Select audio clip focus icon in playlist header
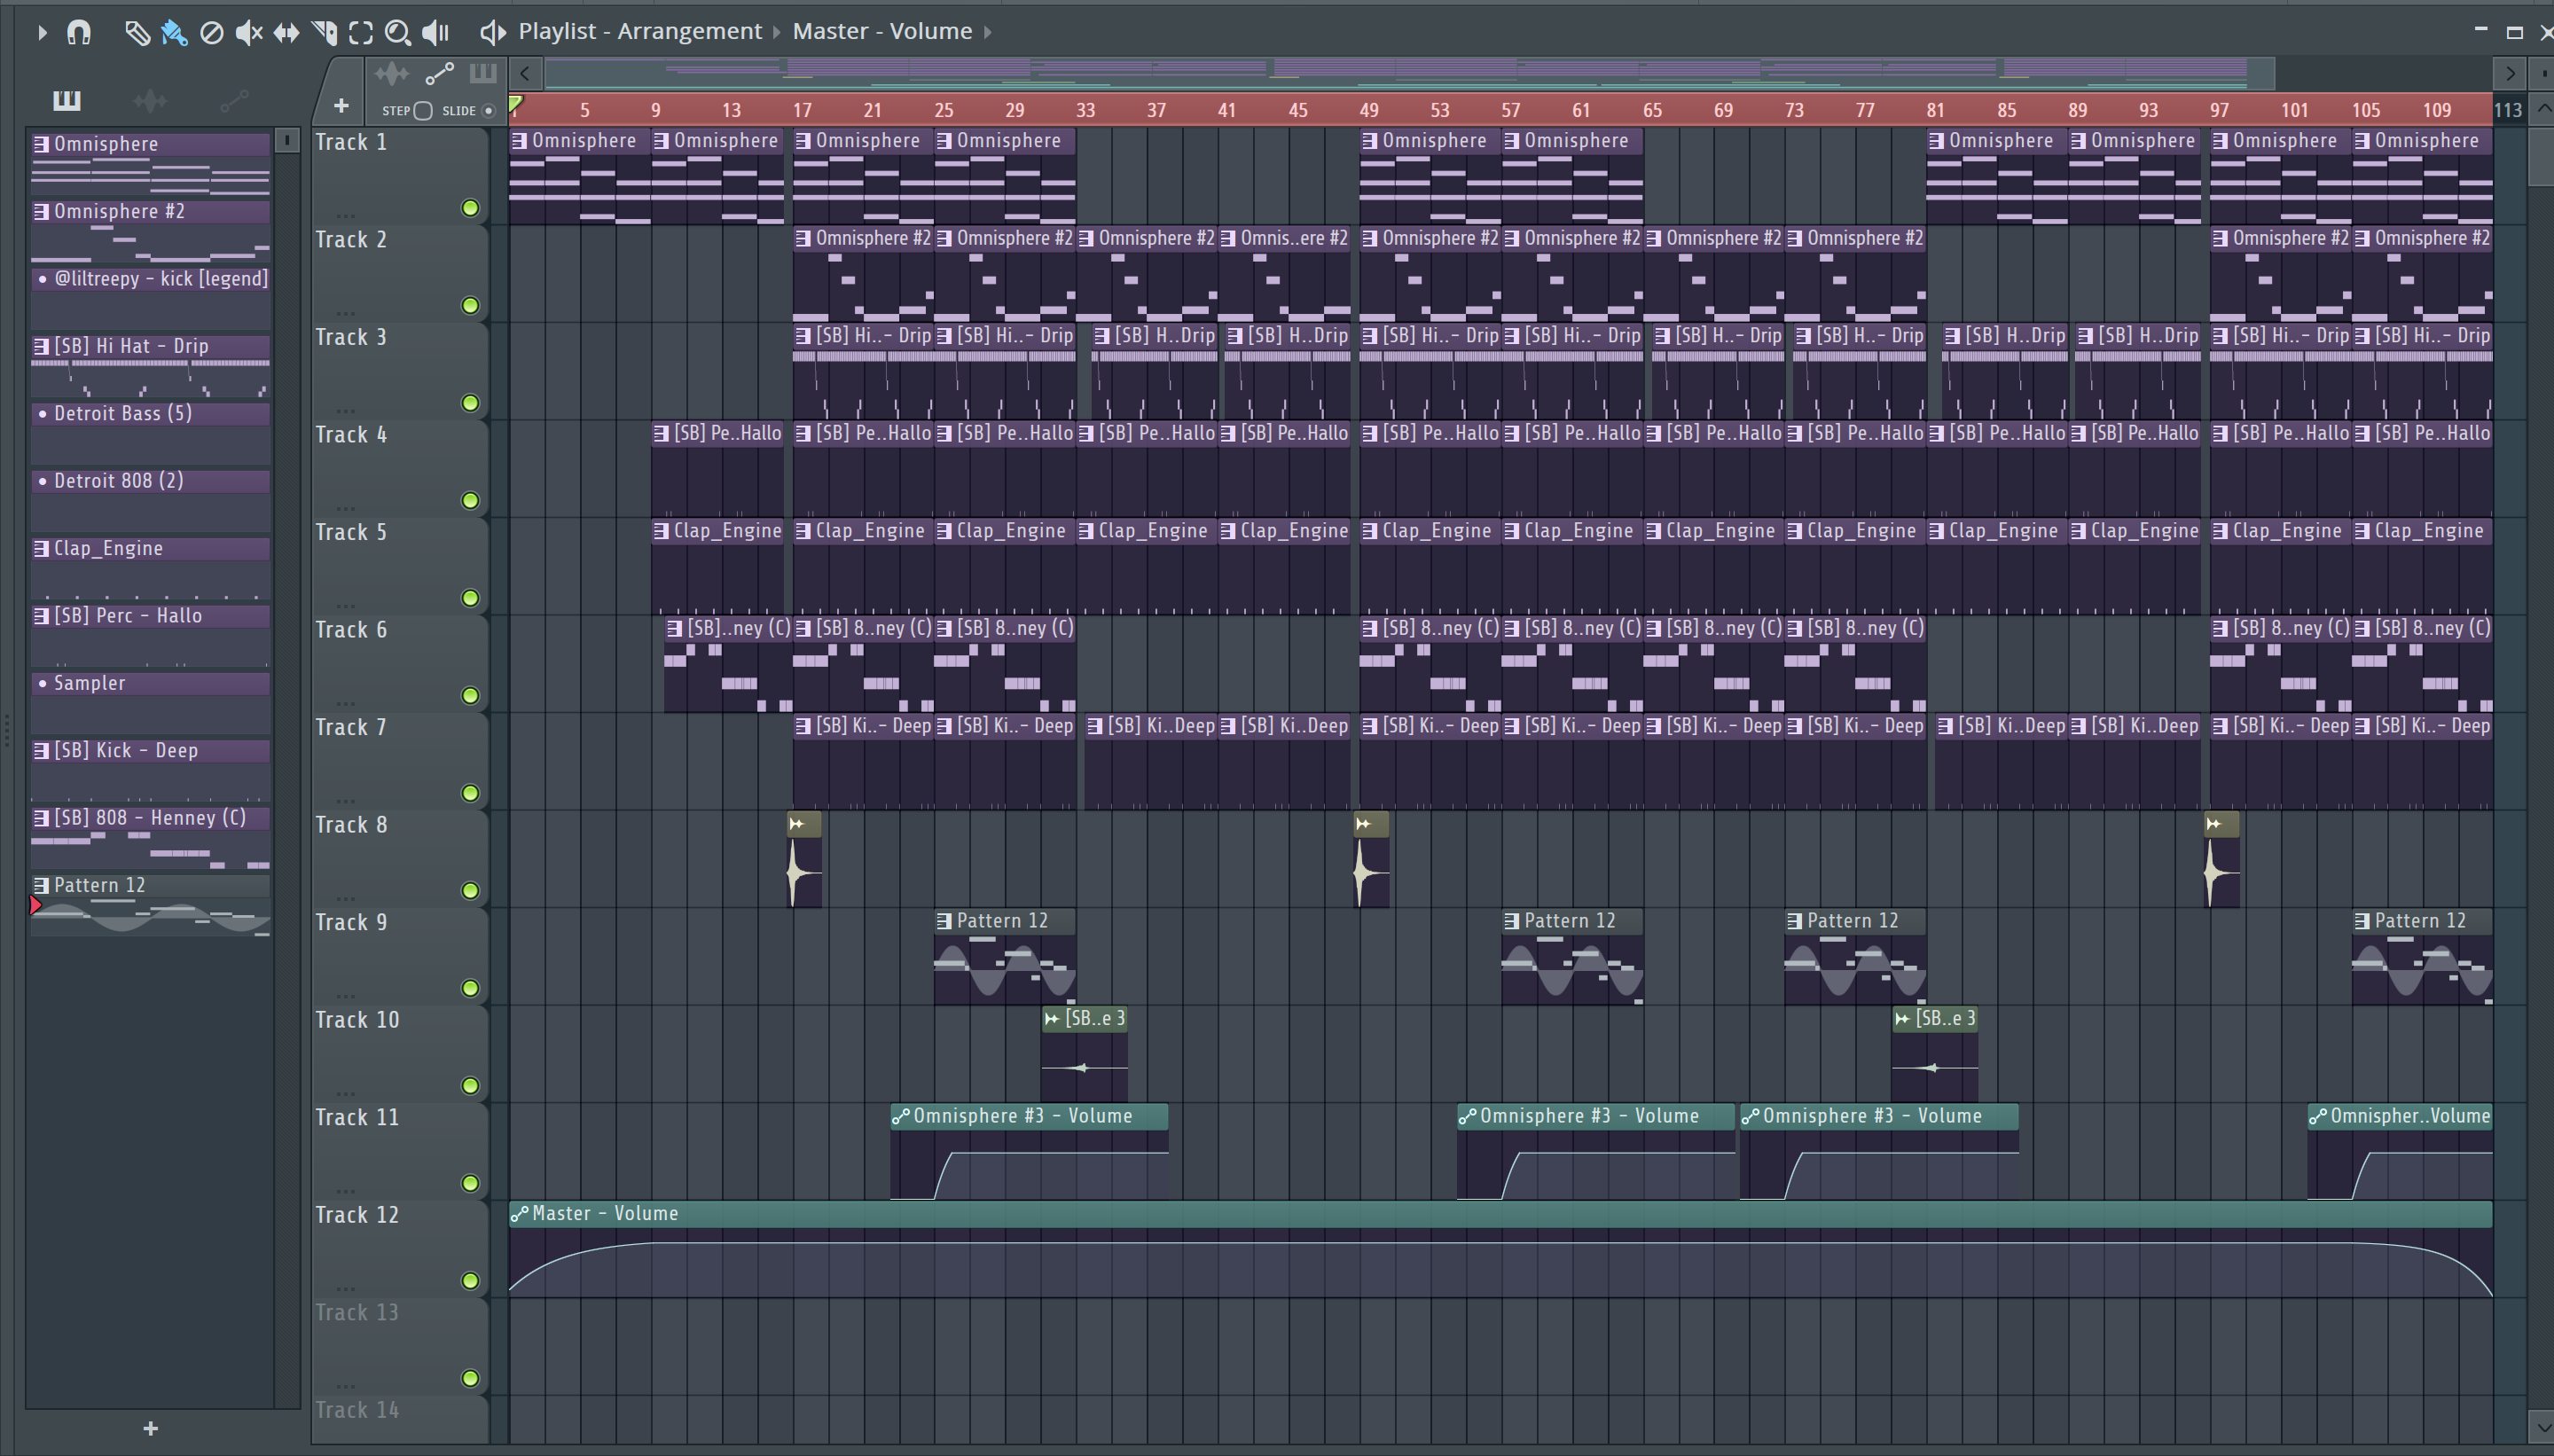The width and height of the screenshot is (2554, 1456). tap(392, 73)
